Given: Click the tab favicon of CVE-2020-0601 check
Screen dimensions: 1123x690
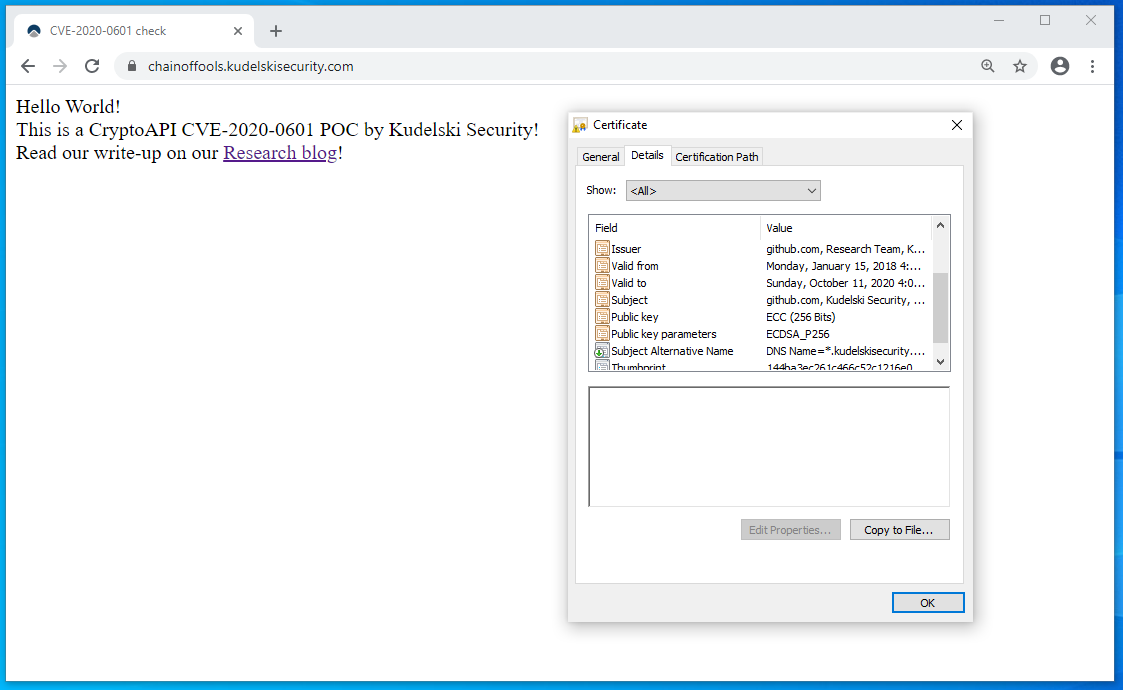Looking at the screenshot, I should click(x=34, y=31).
